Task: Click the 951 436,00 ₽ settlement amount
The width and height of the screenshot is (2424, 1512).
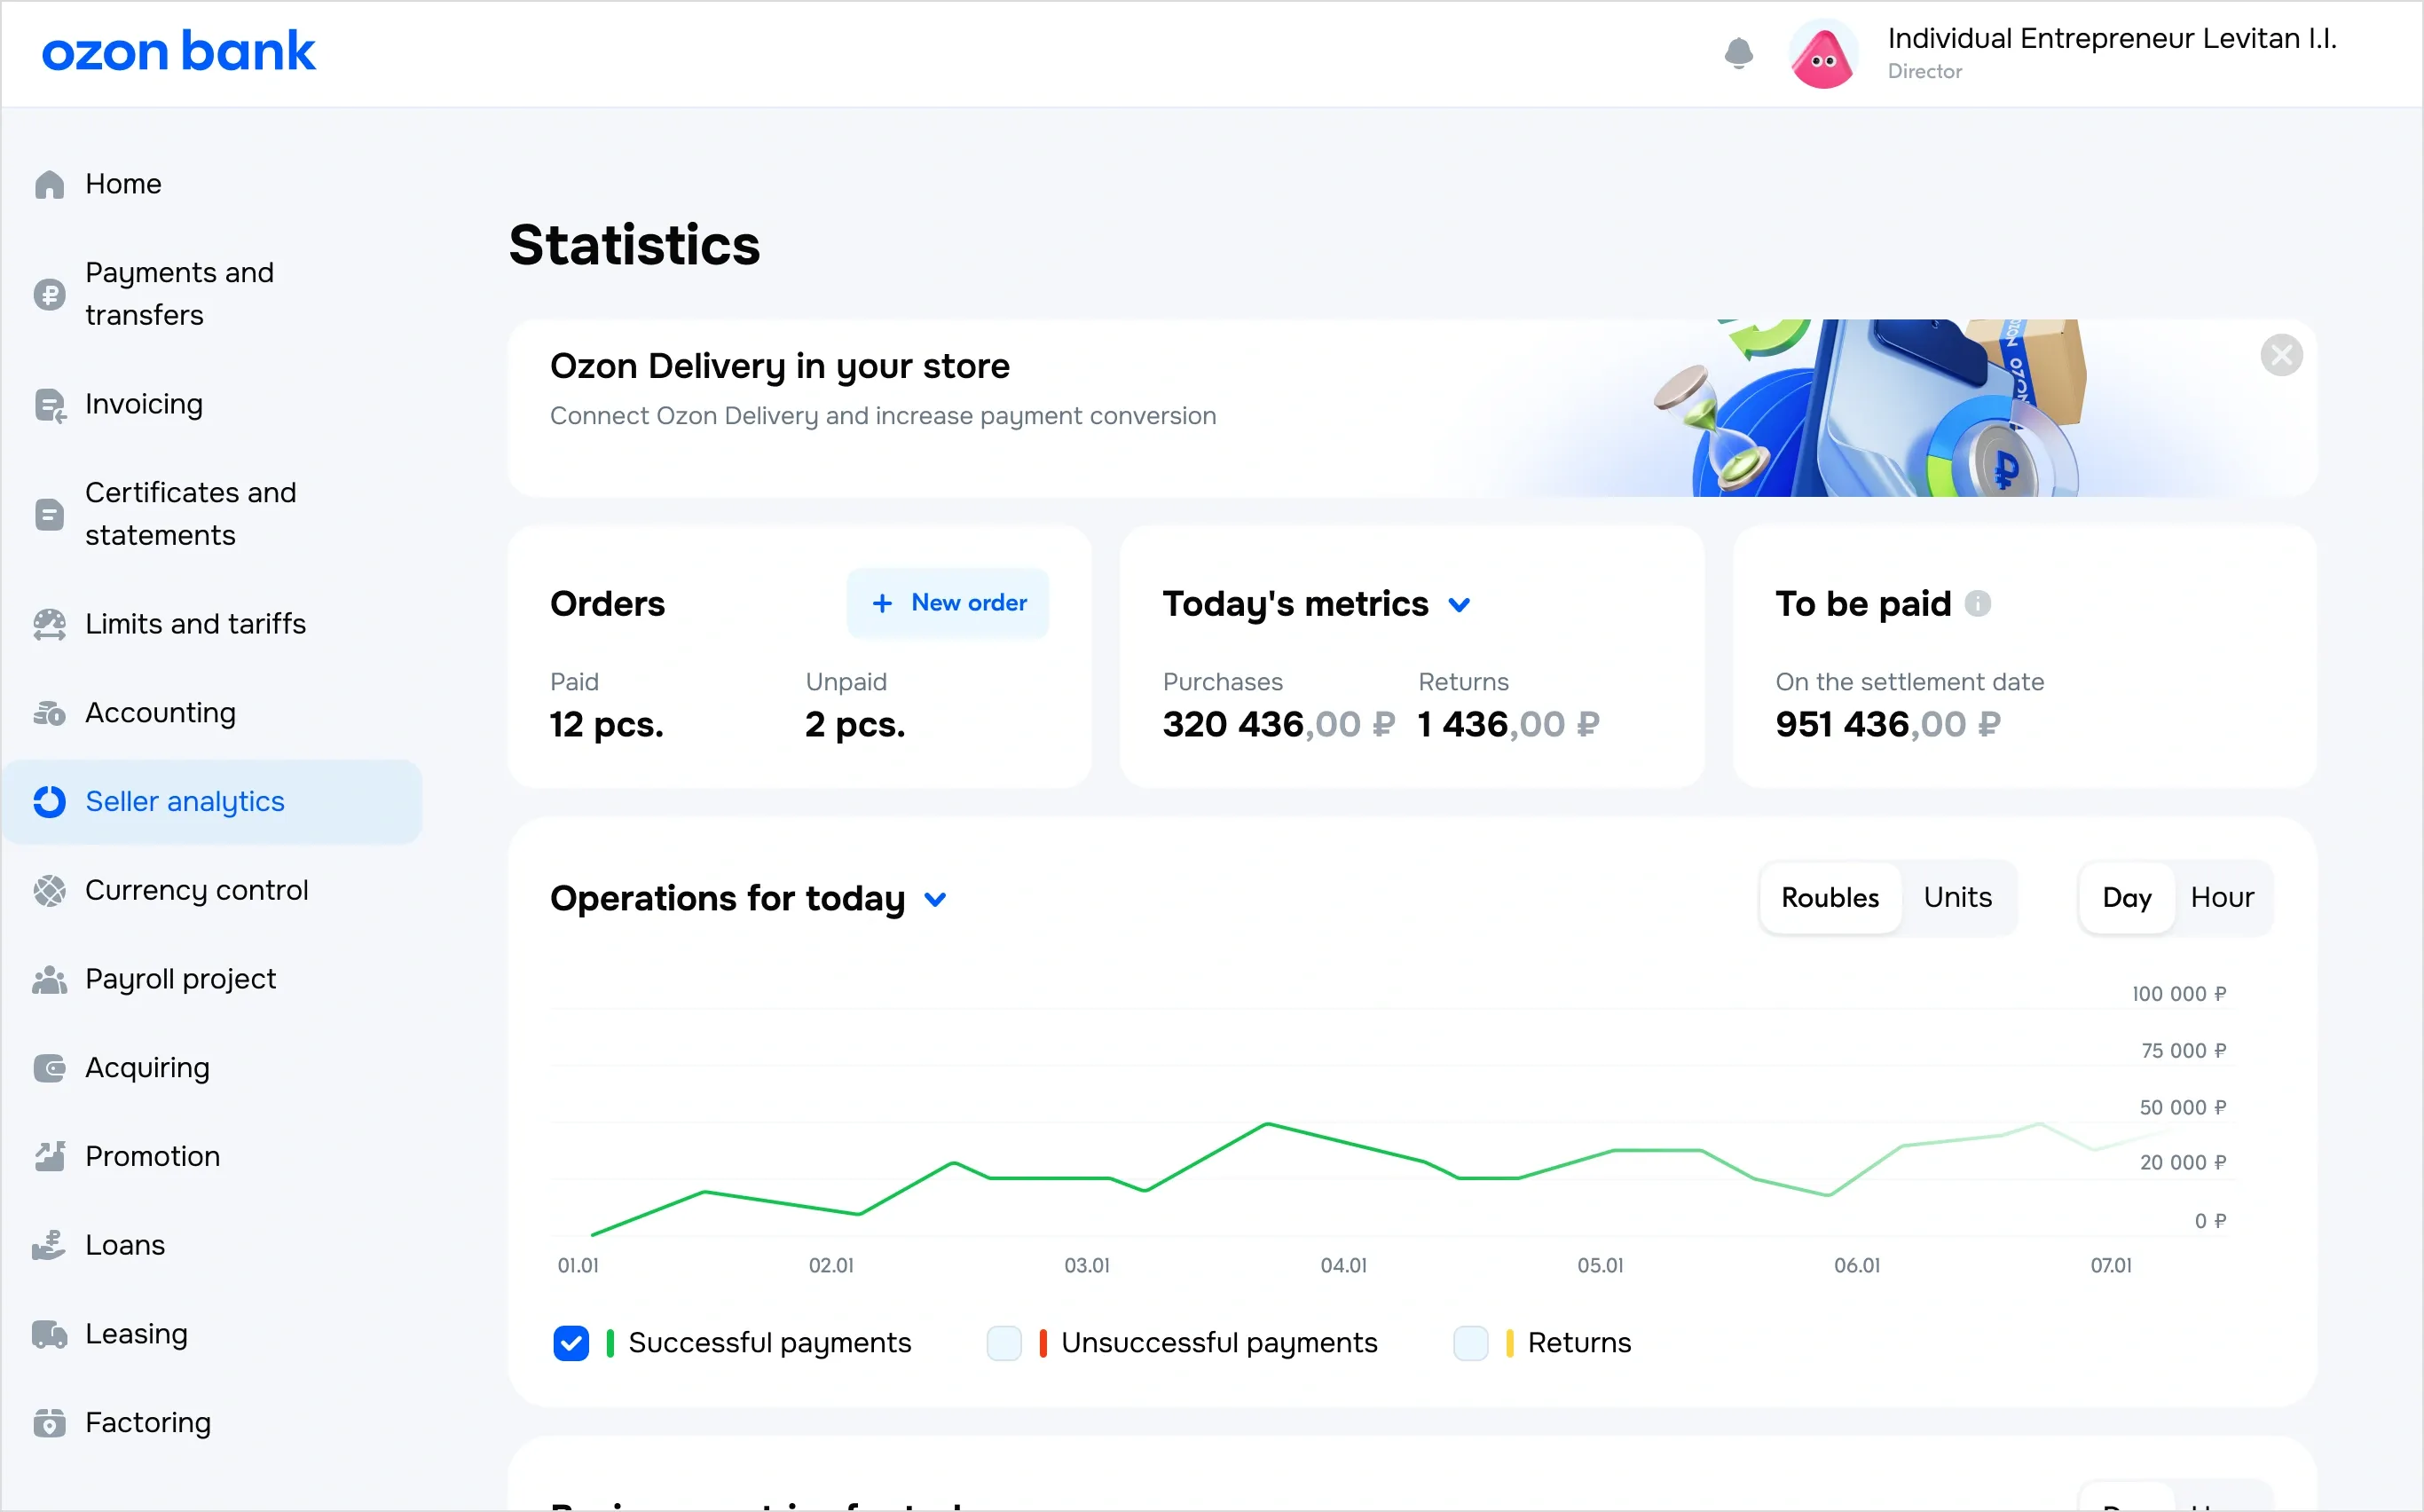Action: (1888, 725)
